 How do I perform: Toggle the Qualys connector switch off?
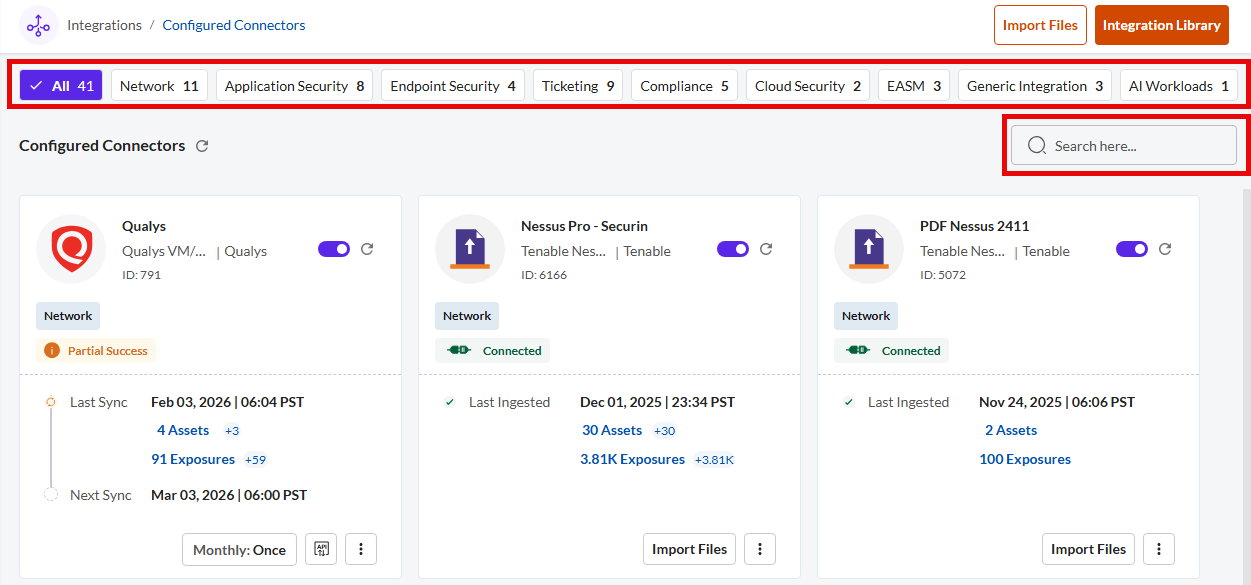pos(334,249)
